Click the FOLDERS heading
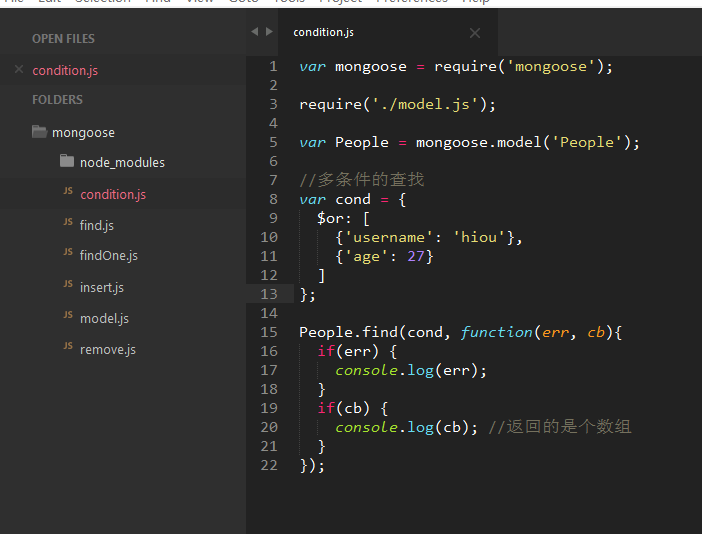 click(x=57, y=99)
